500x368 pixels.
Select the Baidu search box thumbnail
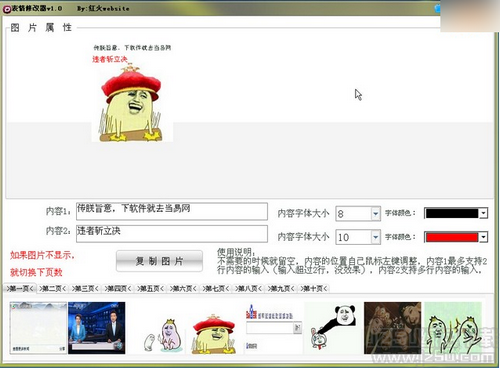click(x=274, y=328)
